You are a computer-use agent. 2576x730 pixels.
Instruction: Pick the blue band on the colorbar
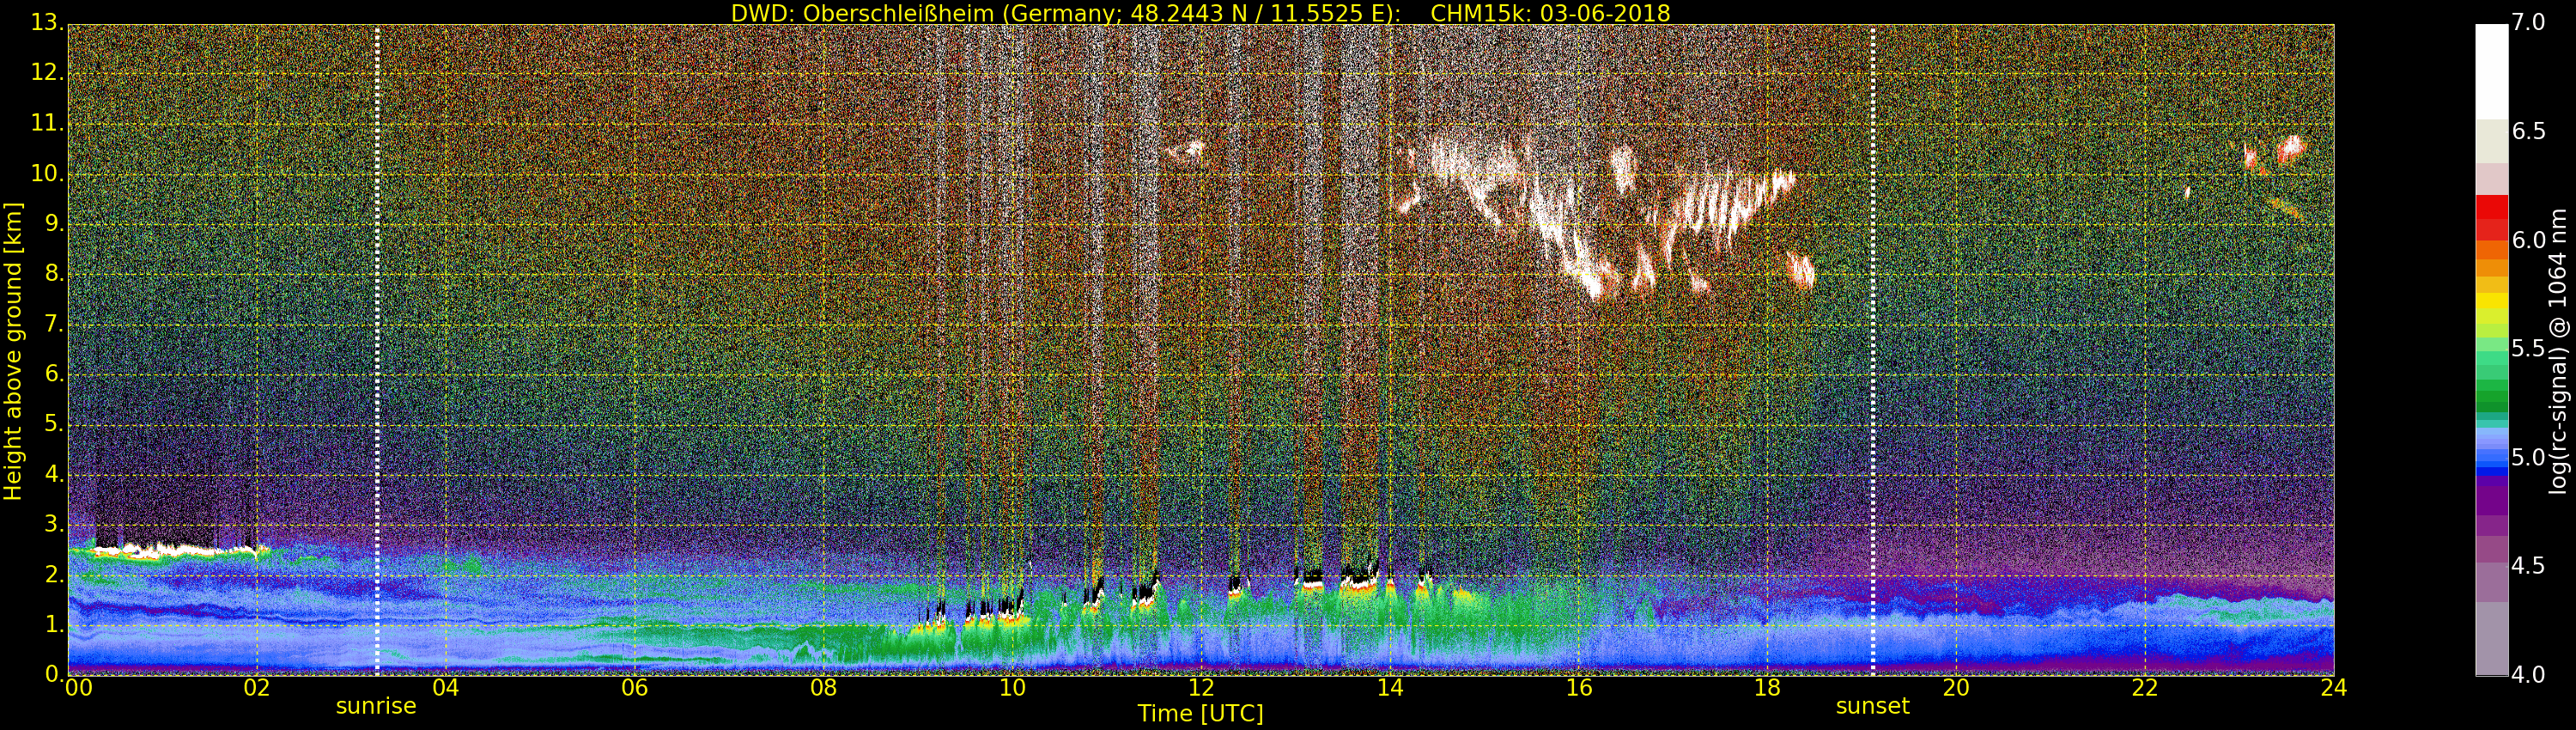2491,455
